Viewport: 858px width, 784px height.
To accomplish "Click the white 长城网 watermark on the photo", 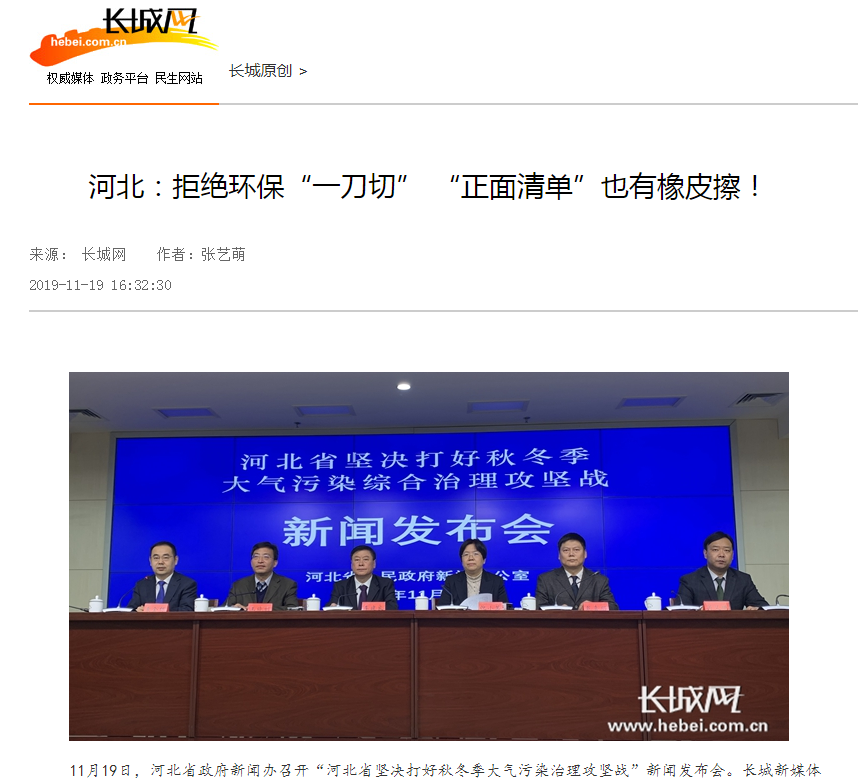I will click(x=689, y=700).
